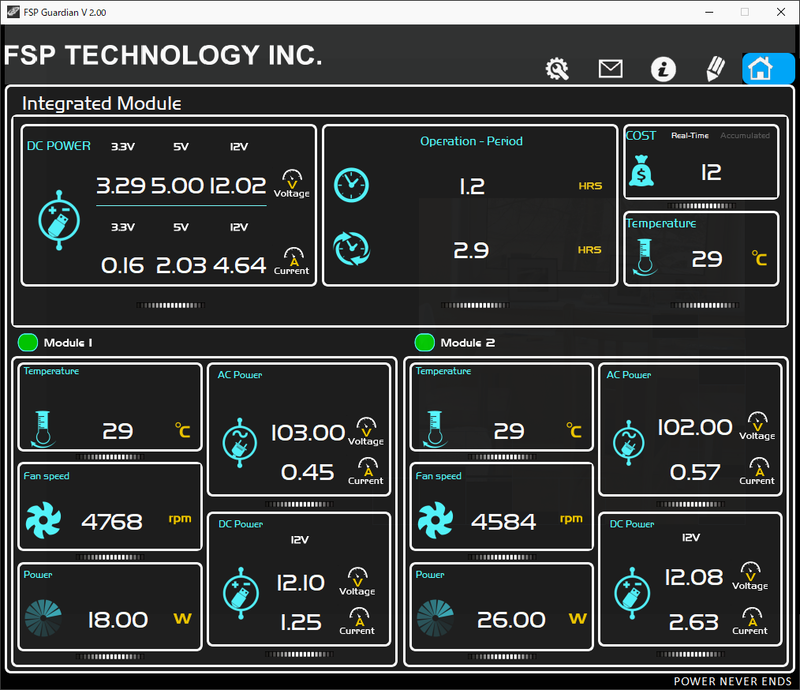The image size is (800, 690).
Task: Click the Operation - Period heading
Action: click(x=471, y=141)
